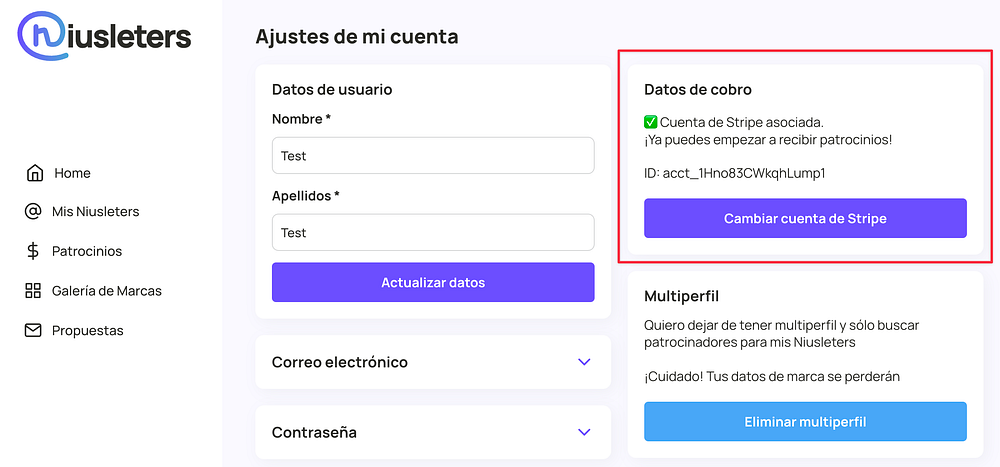
Task: Click the green Stripe checkmark icon
Action: pos(651,122)
